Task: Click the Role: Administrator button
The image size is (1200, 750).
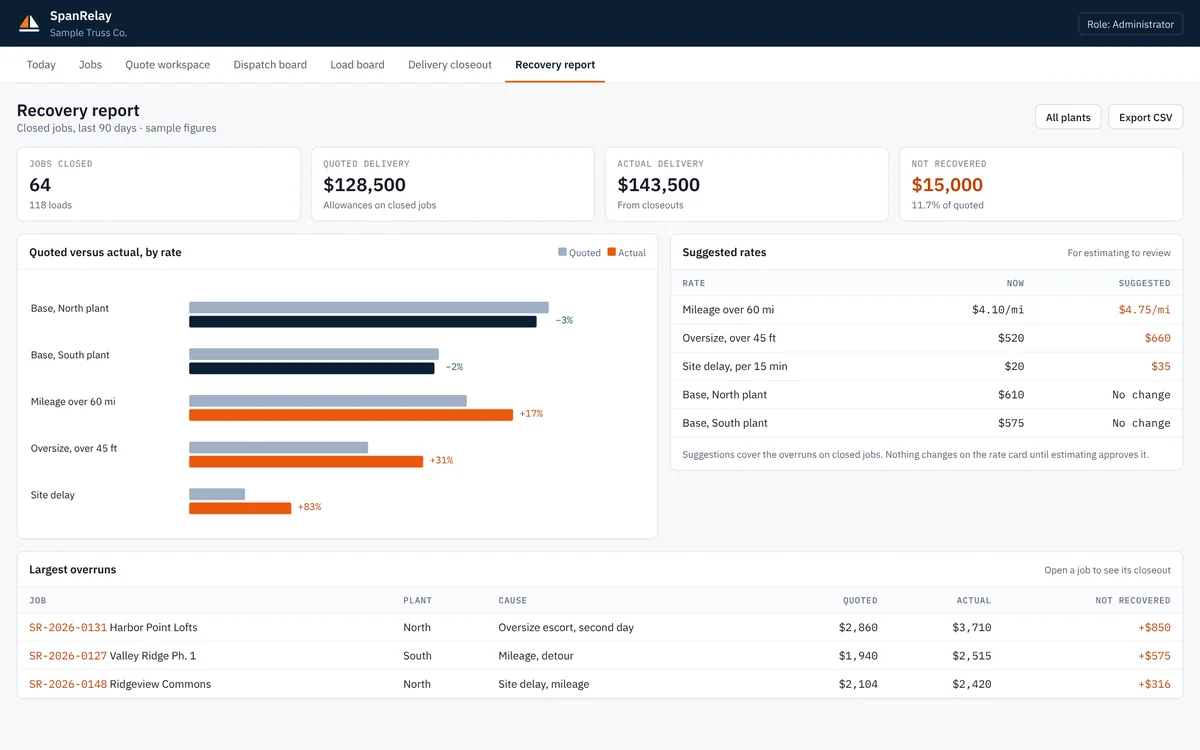Action: coord(1130,24)
